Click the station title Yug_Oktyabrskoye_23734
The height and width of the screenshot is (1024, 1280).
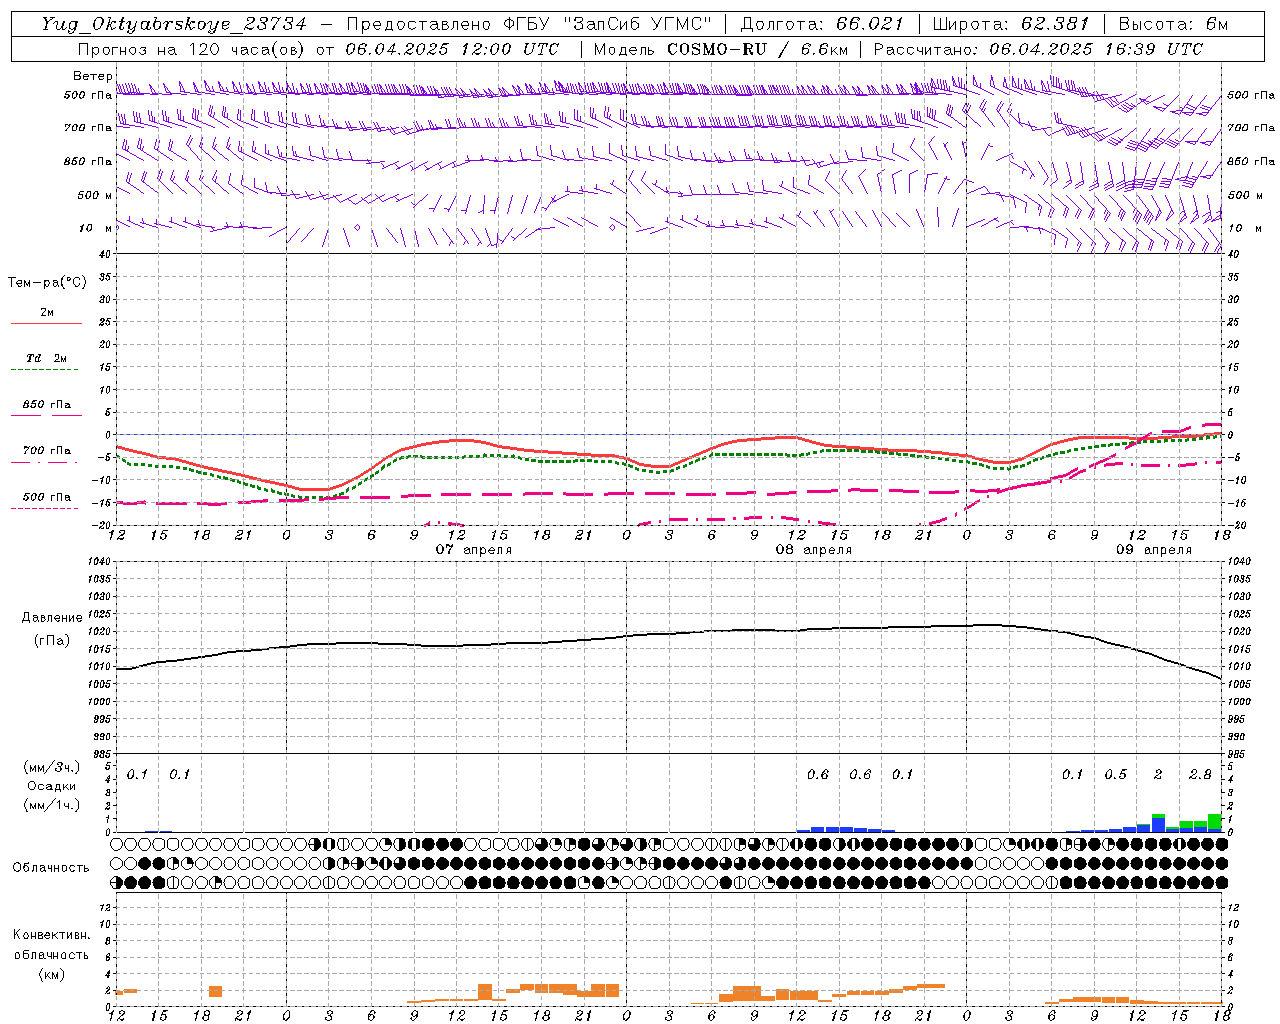(x=175, y=24)
